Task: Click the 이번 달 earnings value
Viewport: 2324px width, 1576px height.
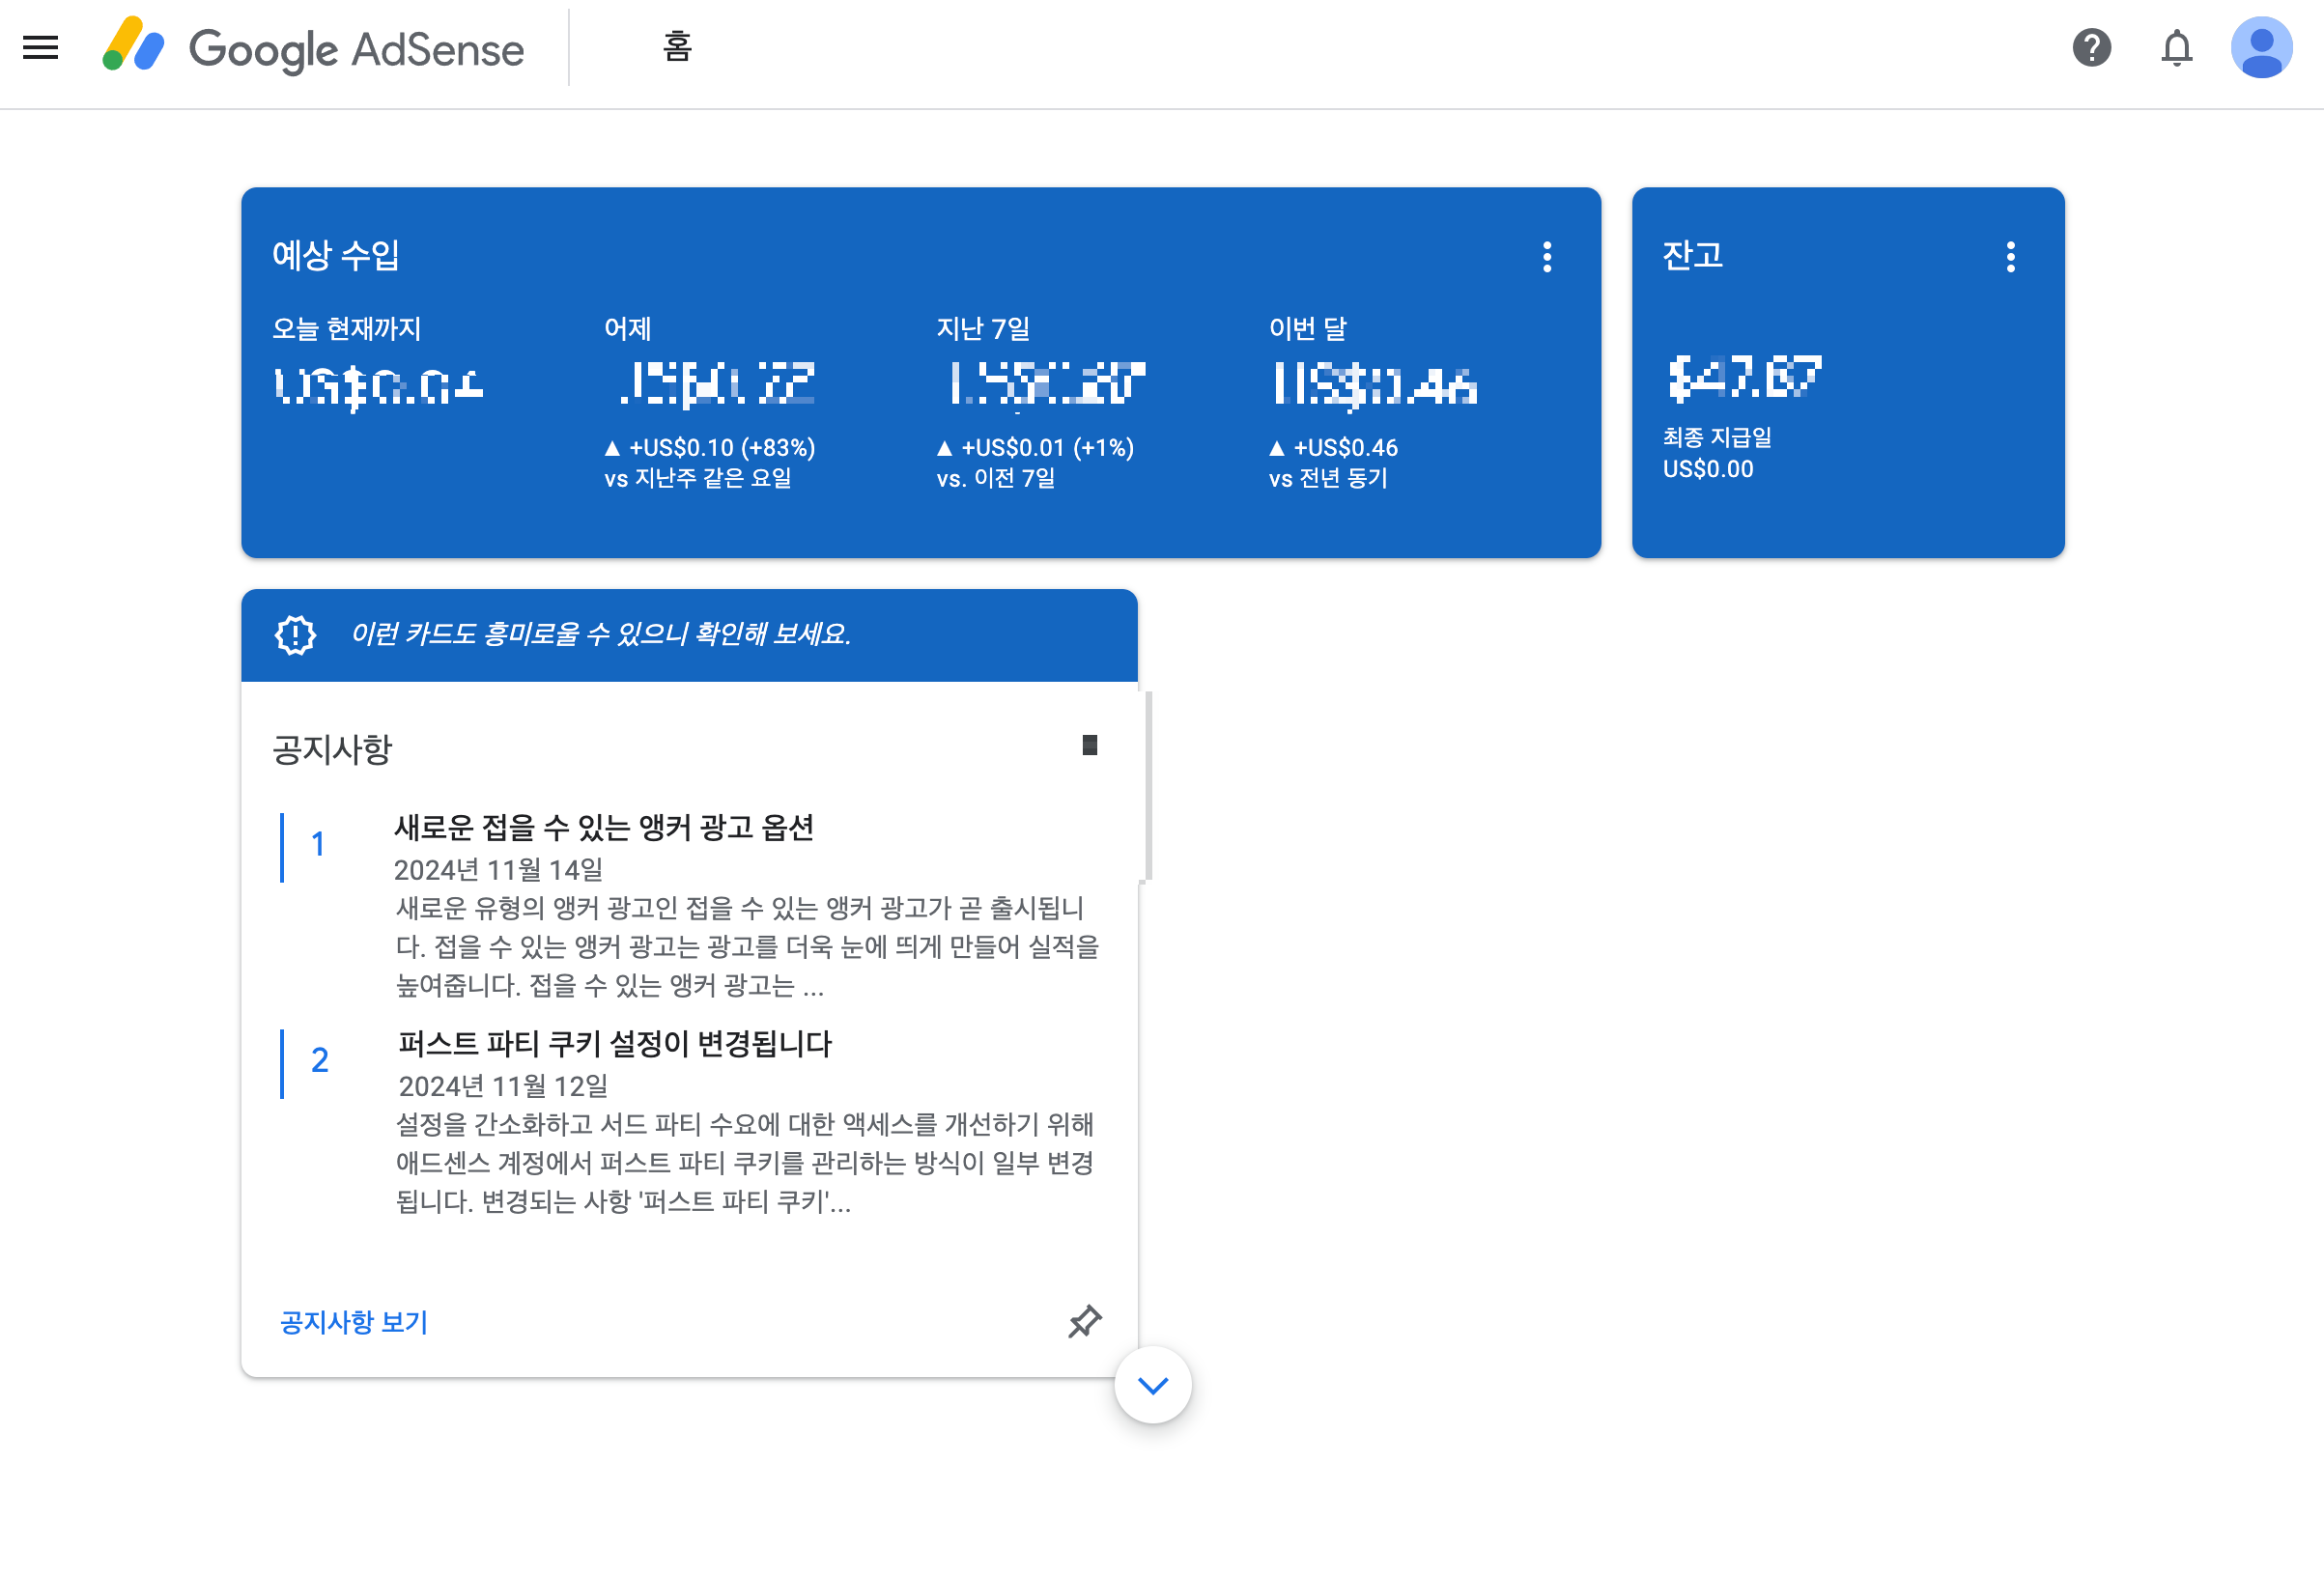Action: click(x=1375, y=385)
